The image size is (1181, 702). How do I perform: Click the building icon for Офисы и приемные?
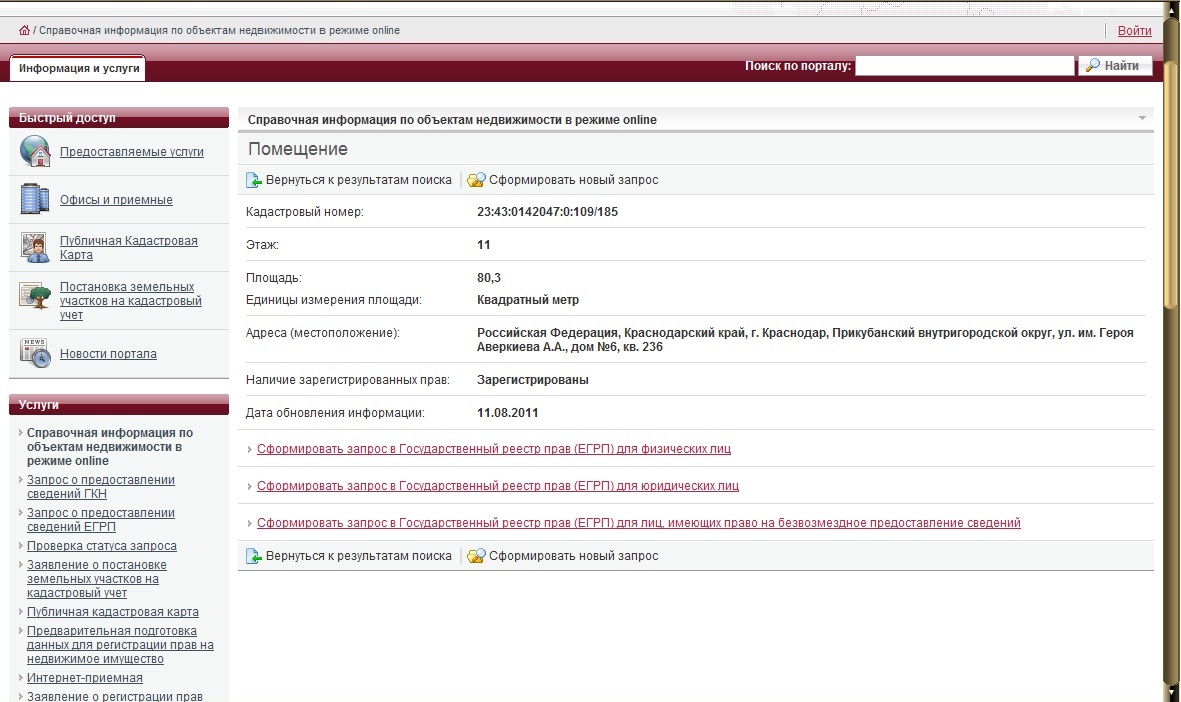tap(35, 199)
